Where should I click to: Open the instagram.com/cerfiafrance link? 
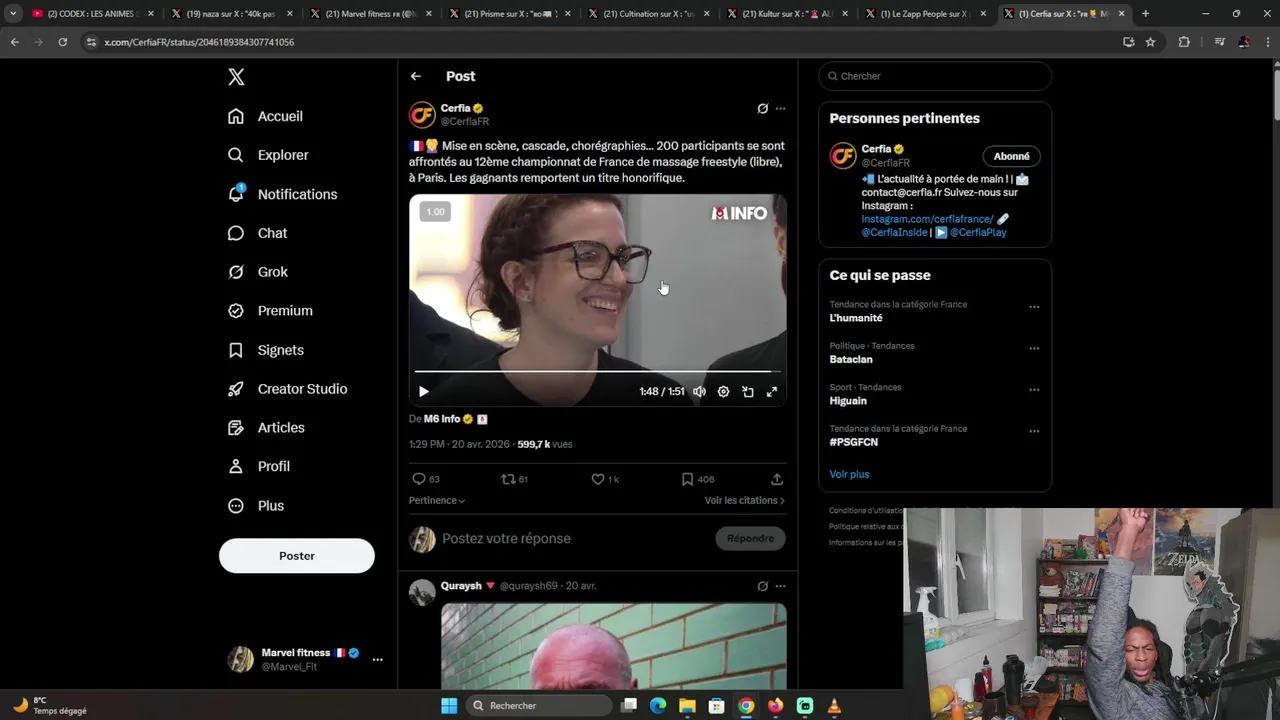pyautogui.click(x=927, y=219)
